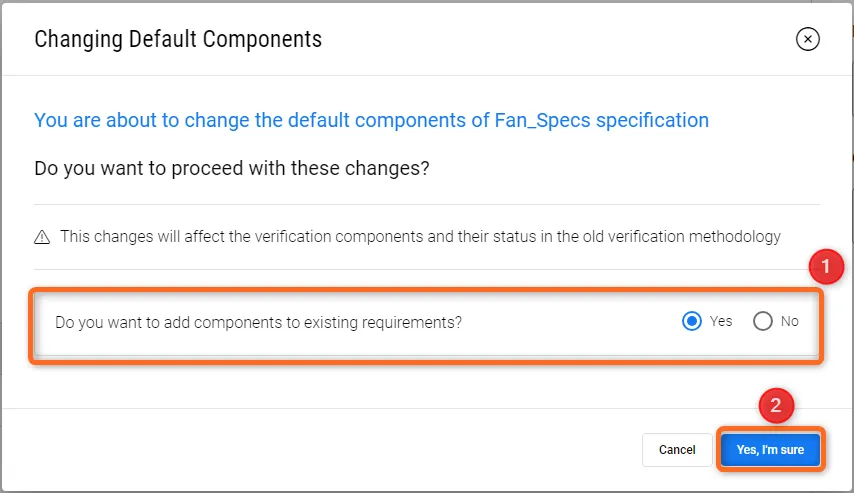Click the red annotation badge numbered 2
This screenshot has height=493, width=854.
(x=776, y=406)
